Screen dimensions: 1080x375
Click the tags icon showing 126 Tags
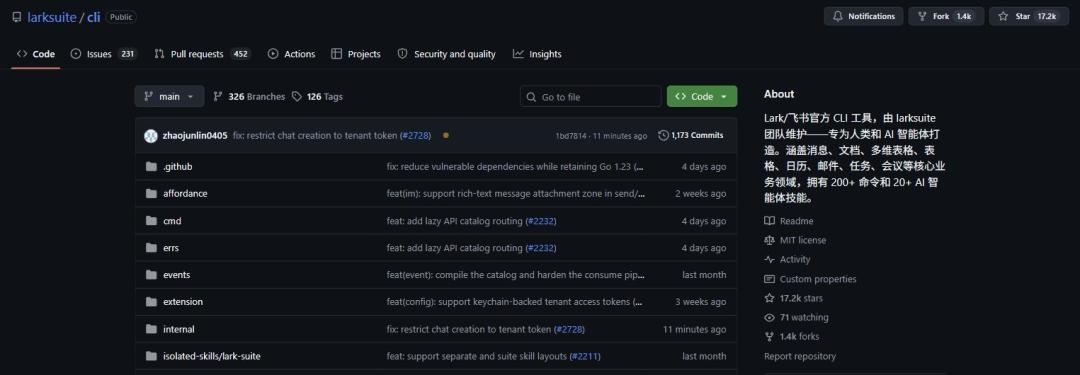point(297,97)
